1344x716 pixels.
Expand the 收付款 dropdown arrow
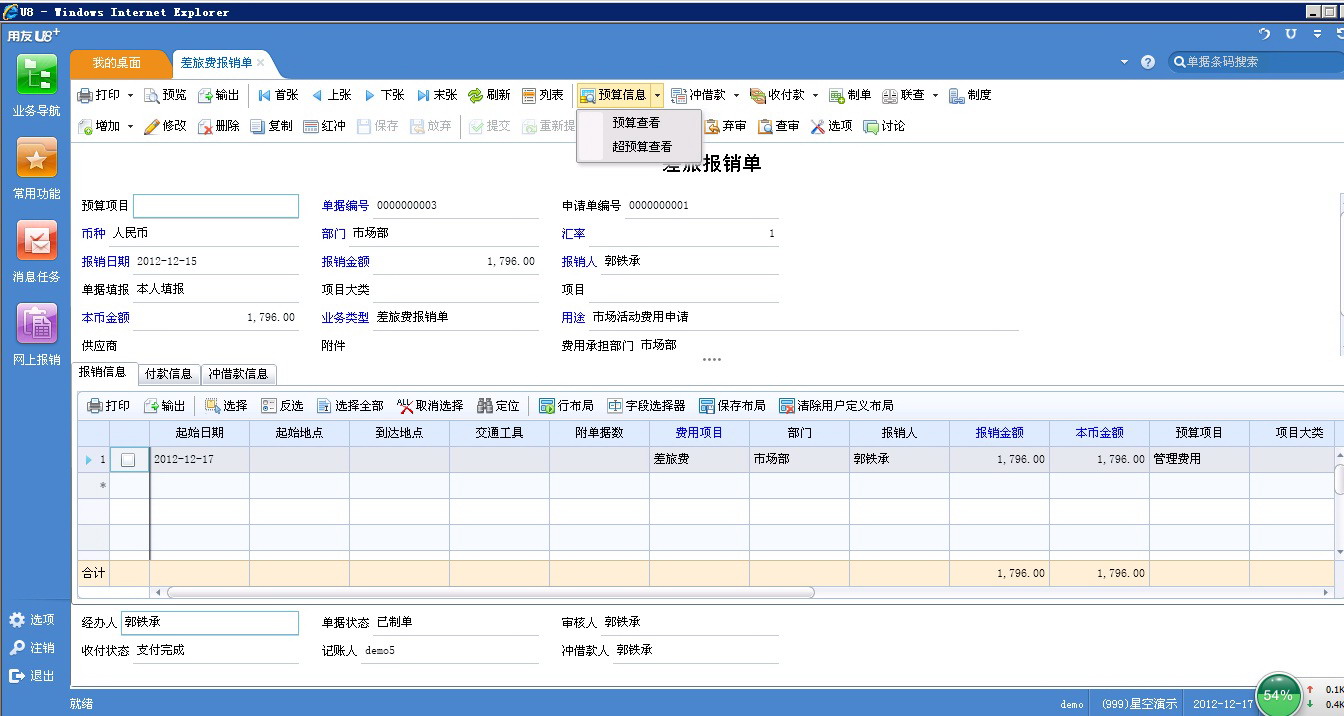(816, 96)
